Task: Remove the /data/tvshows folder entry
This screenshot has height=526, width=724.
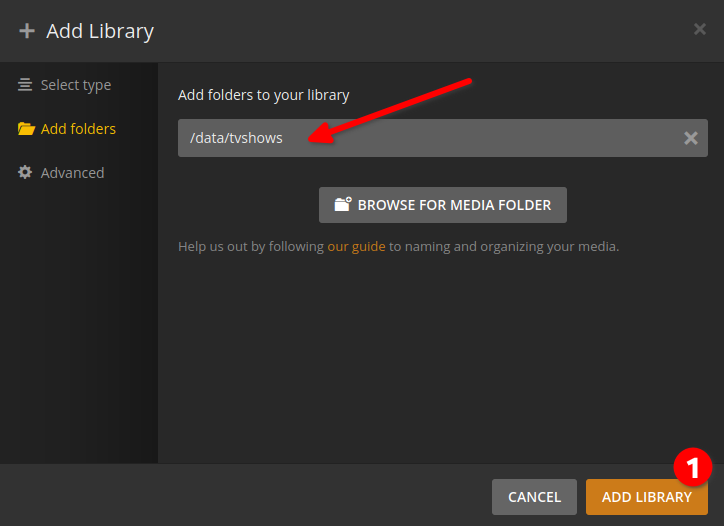Action: pos(691,138)
